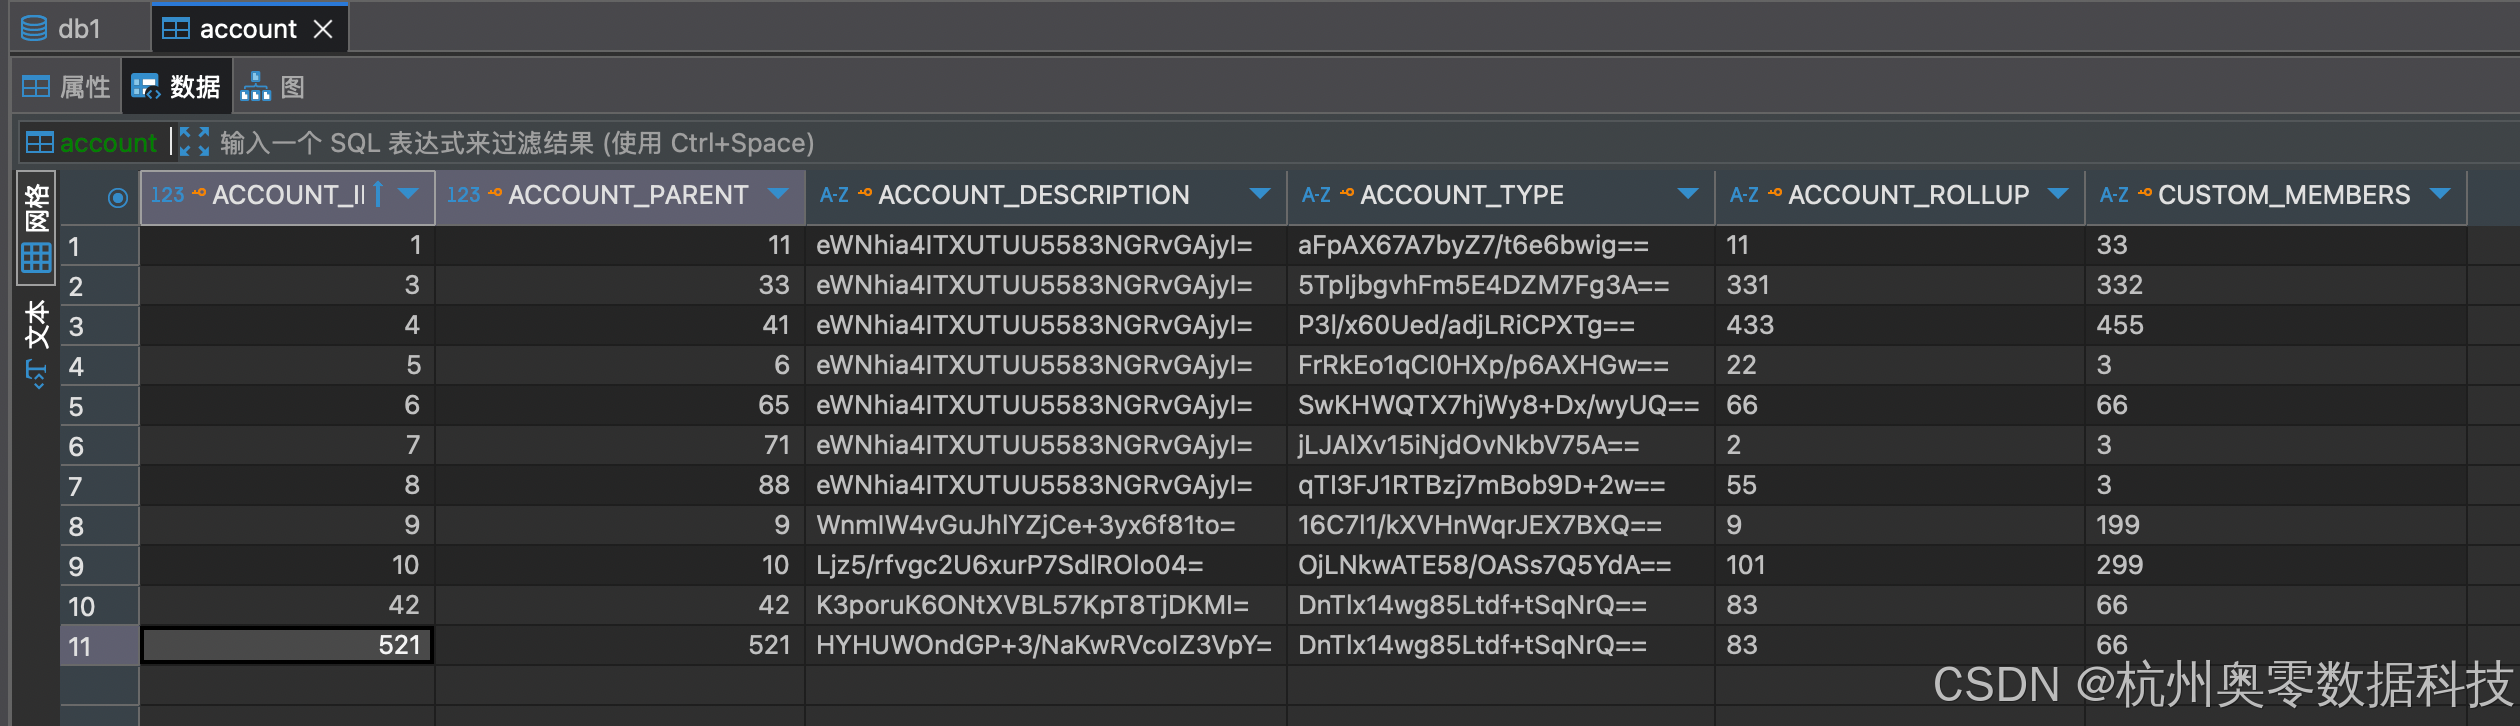Open ACCOUNT_PARENT column filter dropdown
This screenshot has width=2520, height=726.
pyautogui.click(x=778, y=193)
